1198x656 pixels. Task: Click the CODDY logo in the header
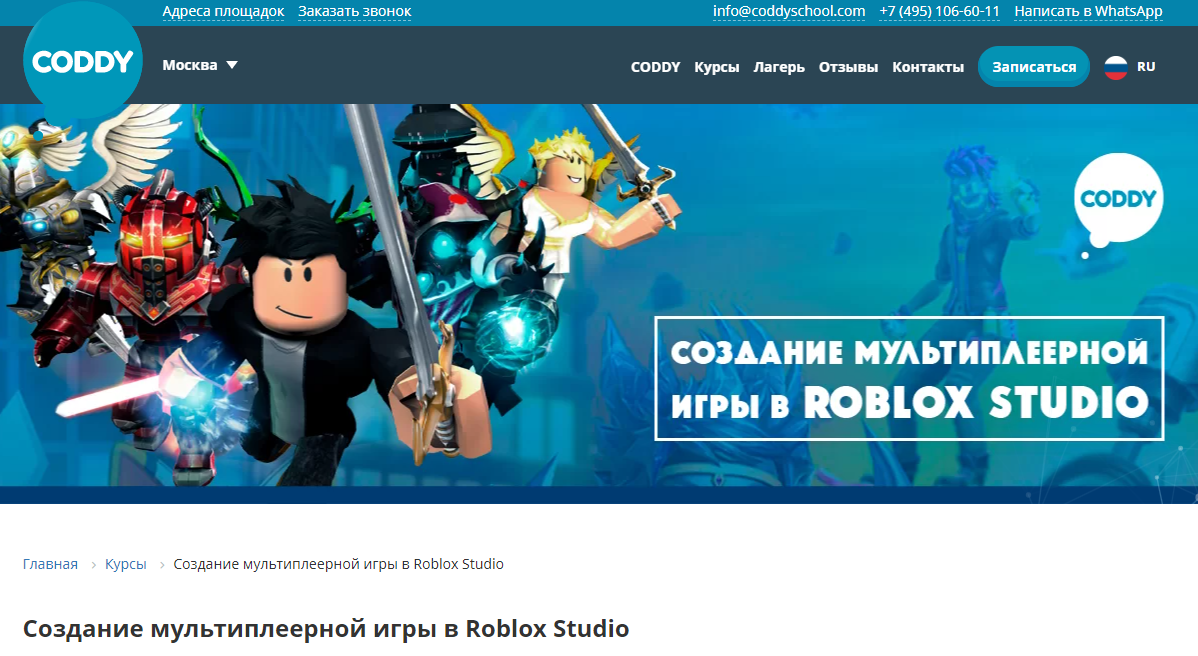pyautogui.click(x=83, y=61)
